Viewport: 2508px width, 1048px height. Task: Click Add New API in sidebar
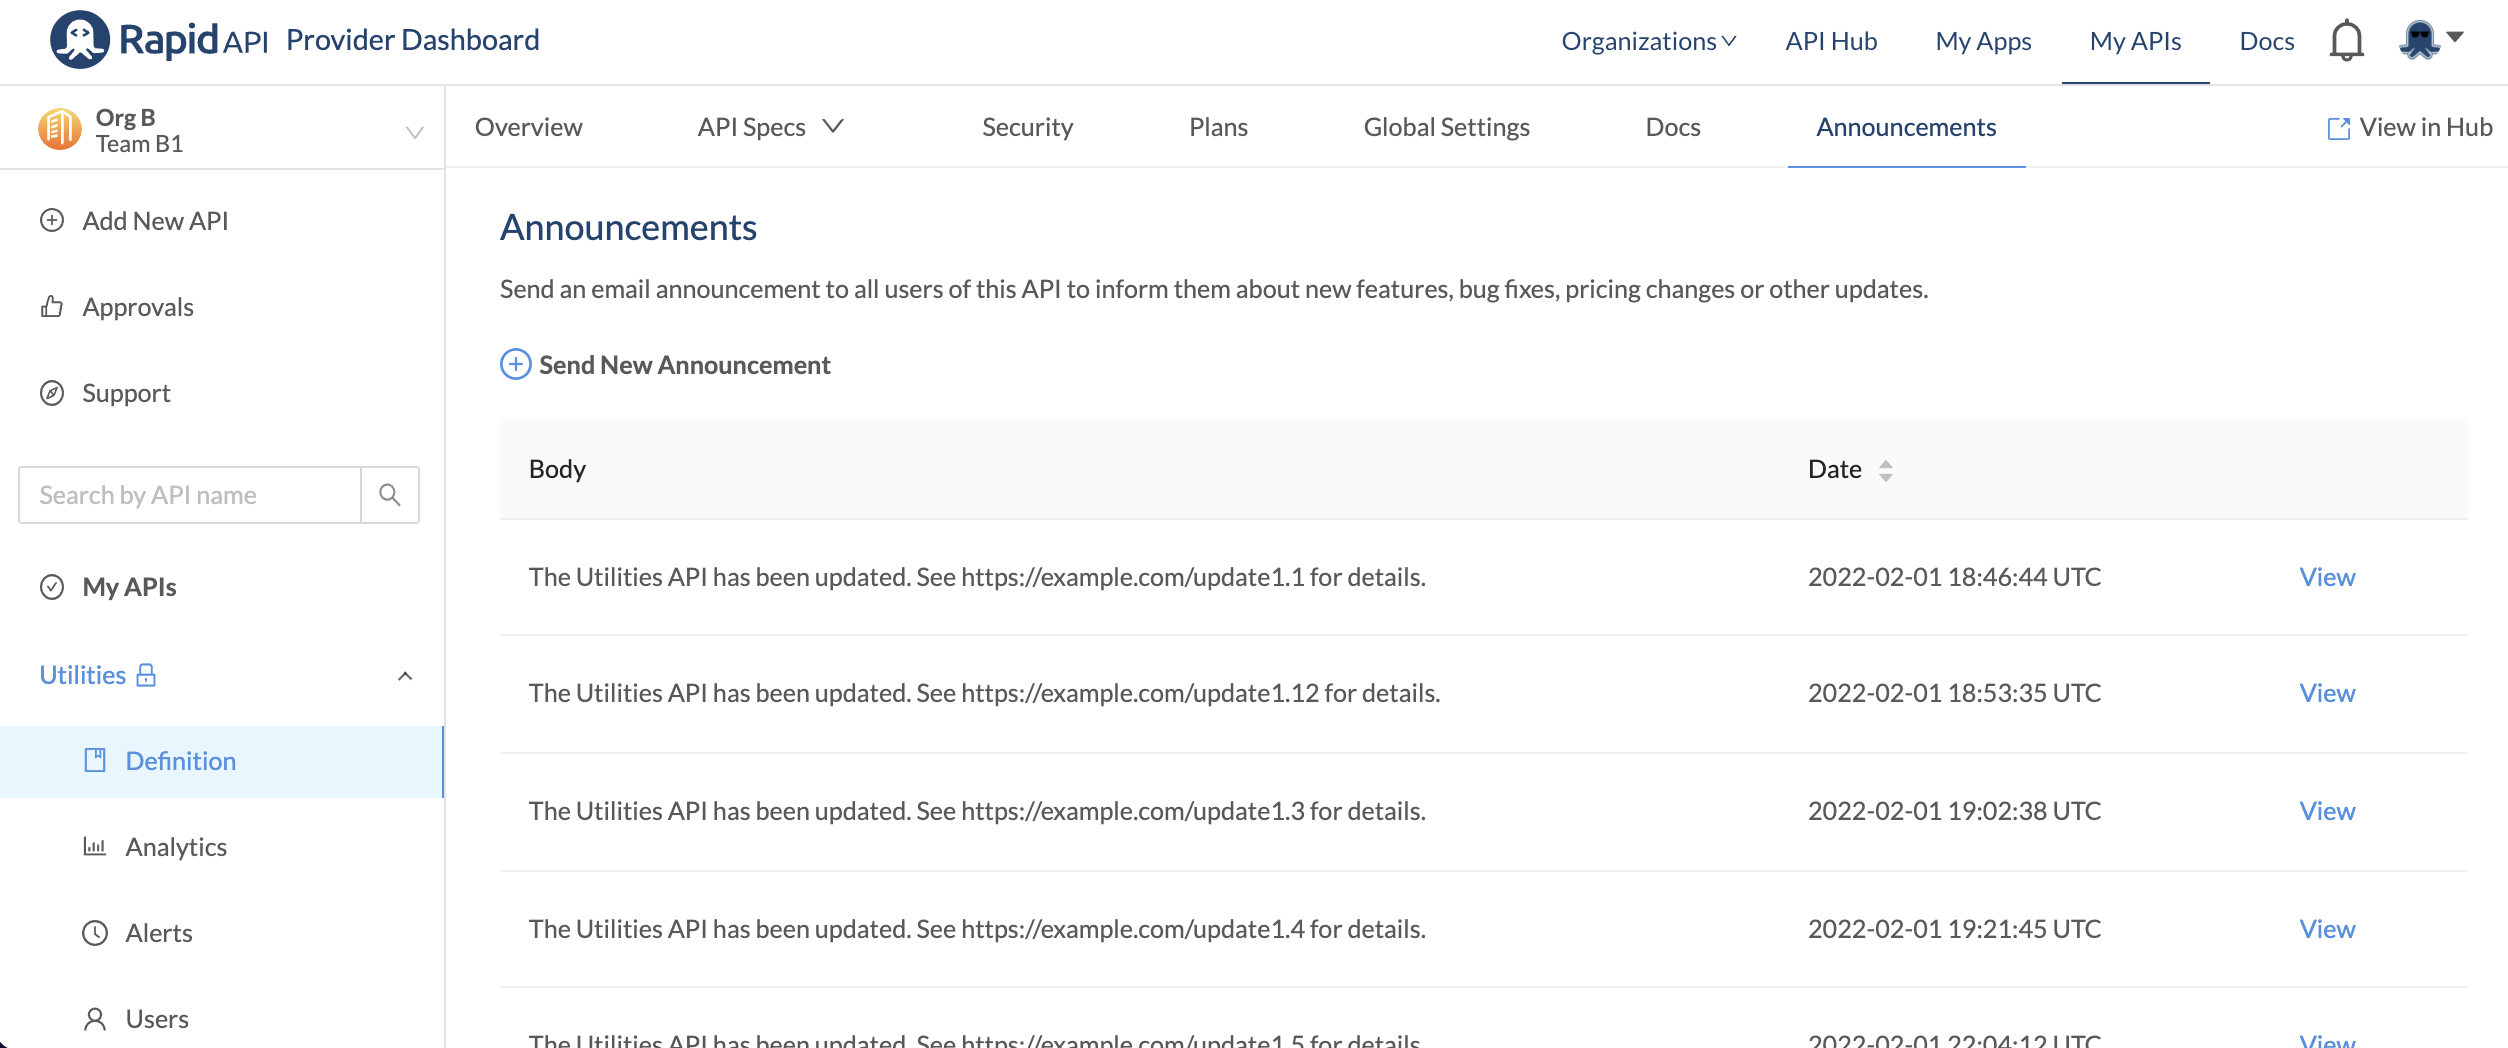pos(155,221)
